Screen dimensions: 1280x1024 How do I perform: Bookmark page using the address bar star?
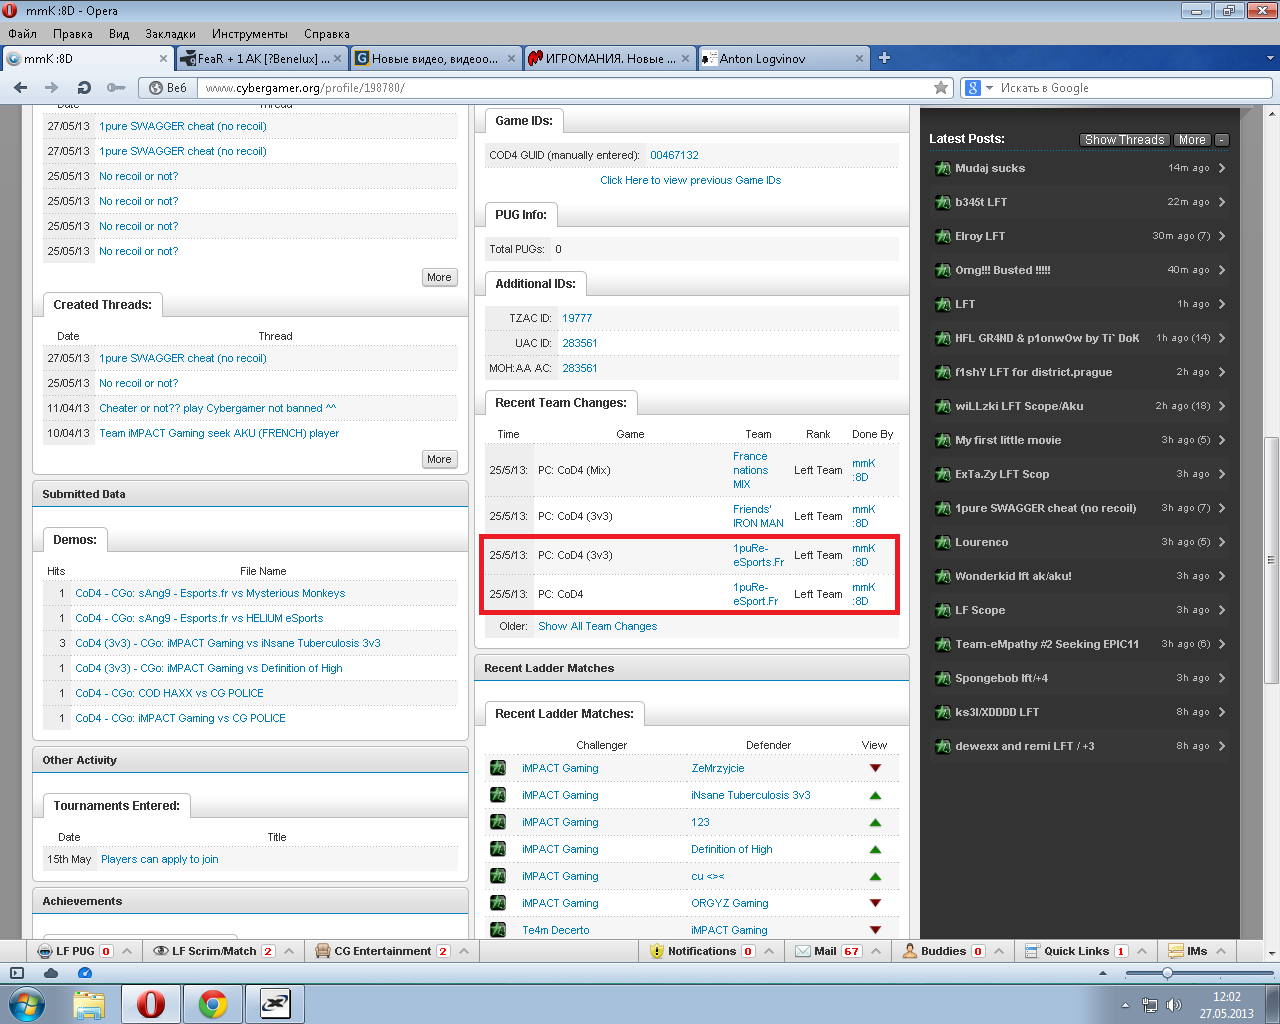pos(940,88)
